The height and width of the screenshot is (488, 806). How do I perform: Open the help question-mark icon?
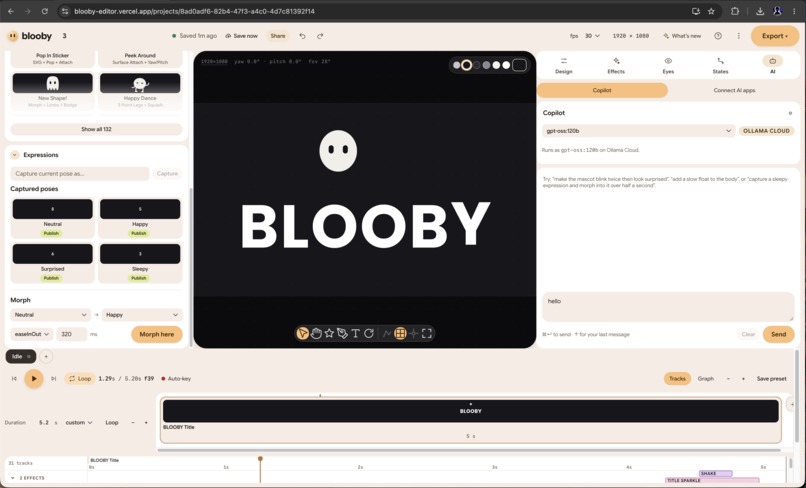coord(718,36)
